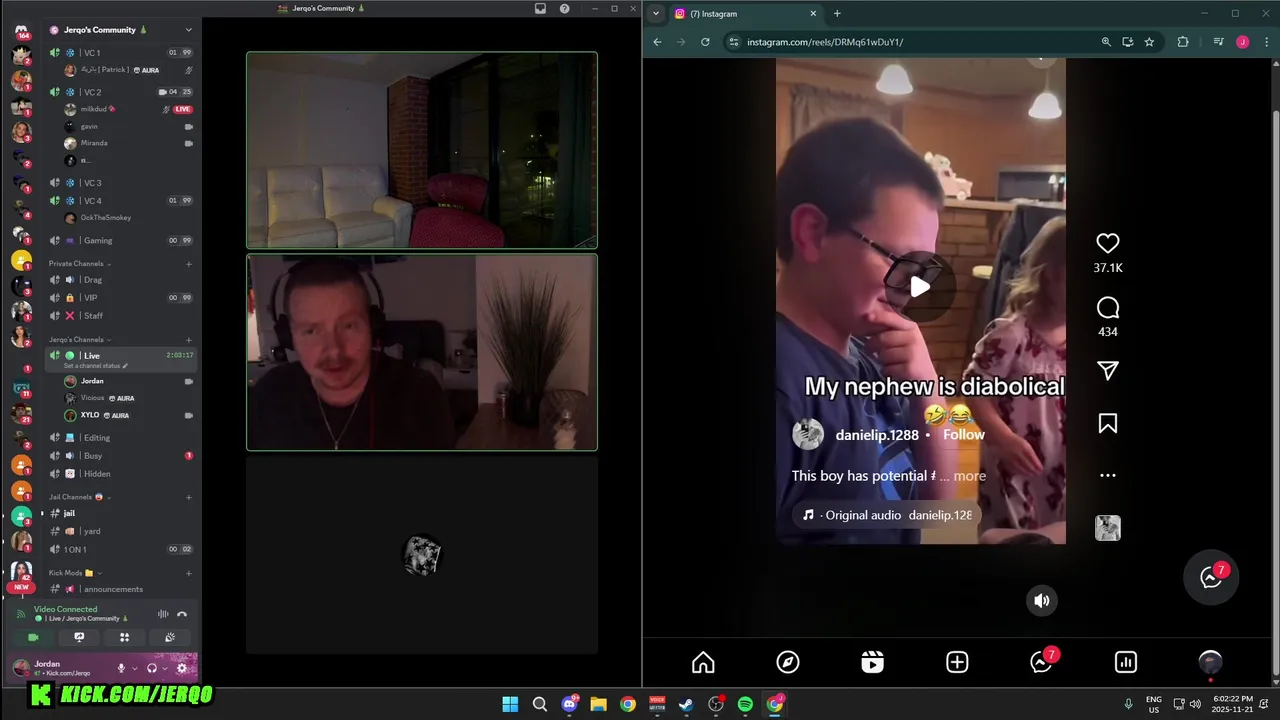Open Spotify from the taskbar
Image resolution: width=1280 pixels, height=720 pixels.
pos(745,704)
